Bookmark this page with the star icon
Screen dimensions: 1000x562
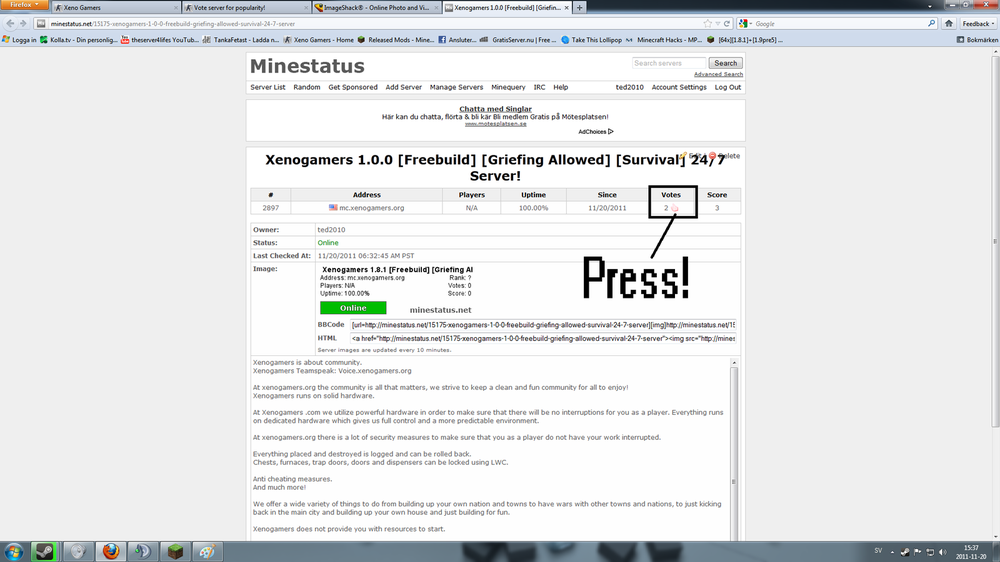707,24
